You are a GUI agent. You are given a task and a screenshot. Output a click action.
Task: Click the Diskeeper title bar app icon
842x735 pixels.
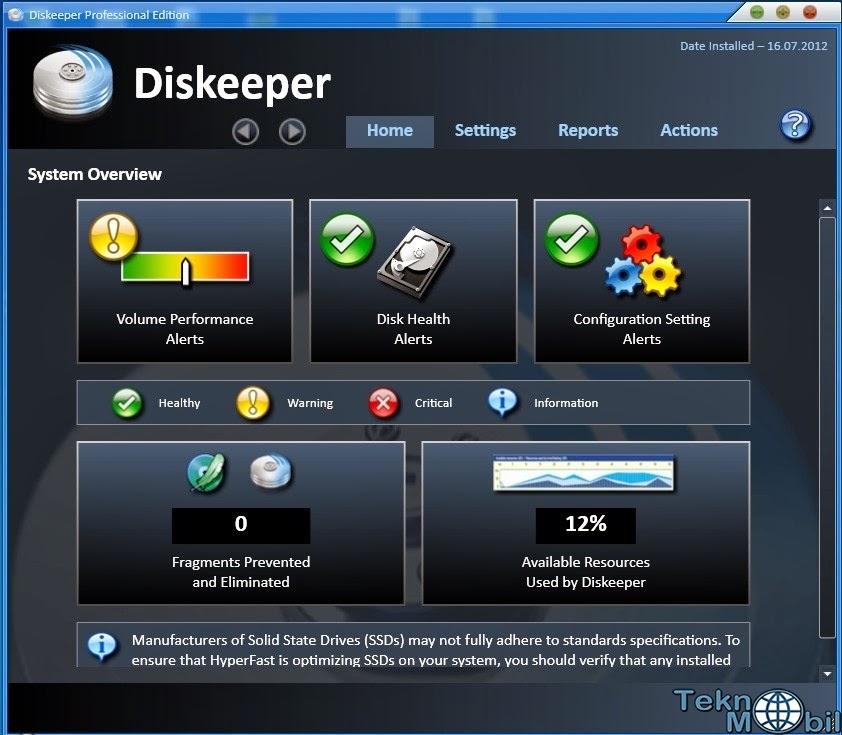(x=16, y=14)
